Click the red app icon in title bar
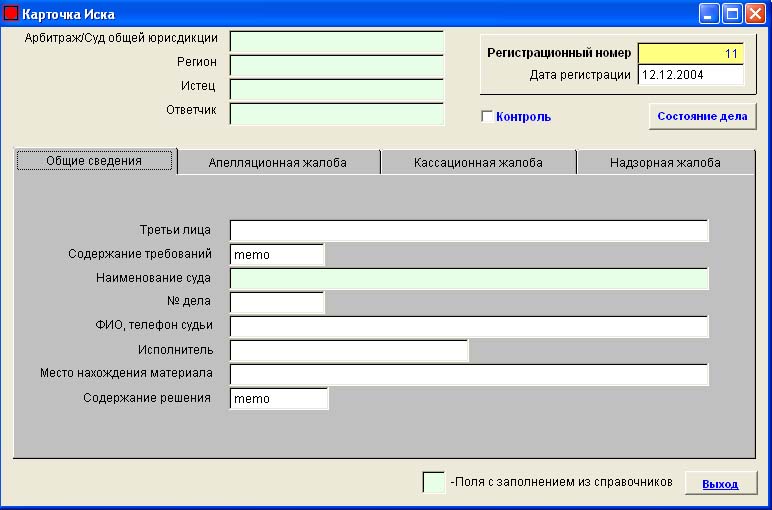Image resolution: width=772 pixels, height=510 pixels. [13, 15]
